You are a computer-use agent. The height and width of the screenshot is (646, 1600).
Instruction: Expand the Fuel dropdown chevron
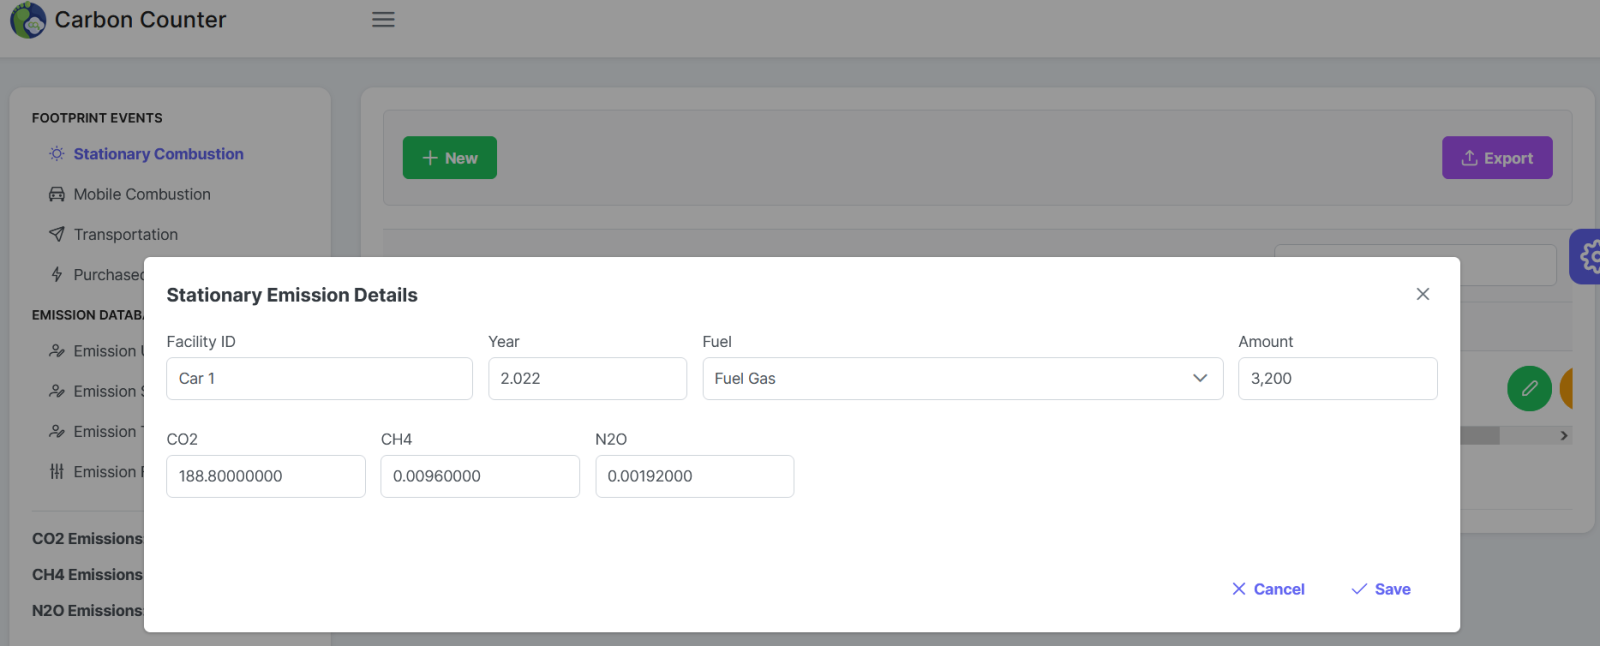1200,378
